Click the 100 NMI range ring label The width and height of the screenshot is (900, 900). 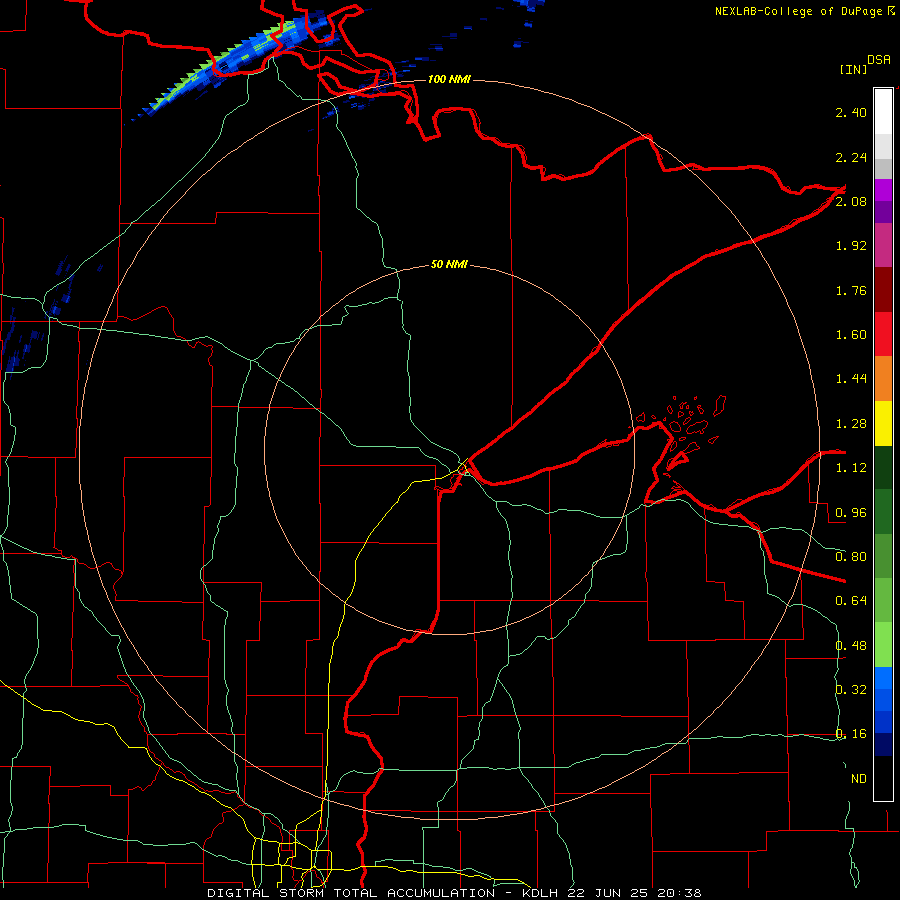pyautogui.click(x=449, y=79)
